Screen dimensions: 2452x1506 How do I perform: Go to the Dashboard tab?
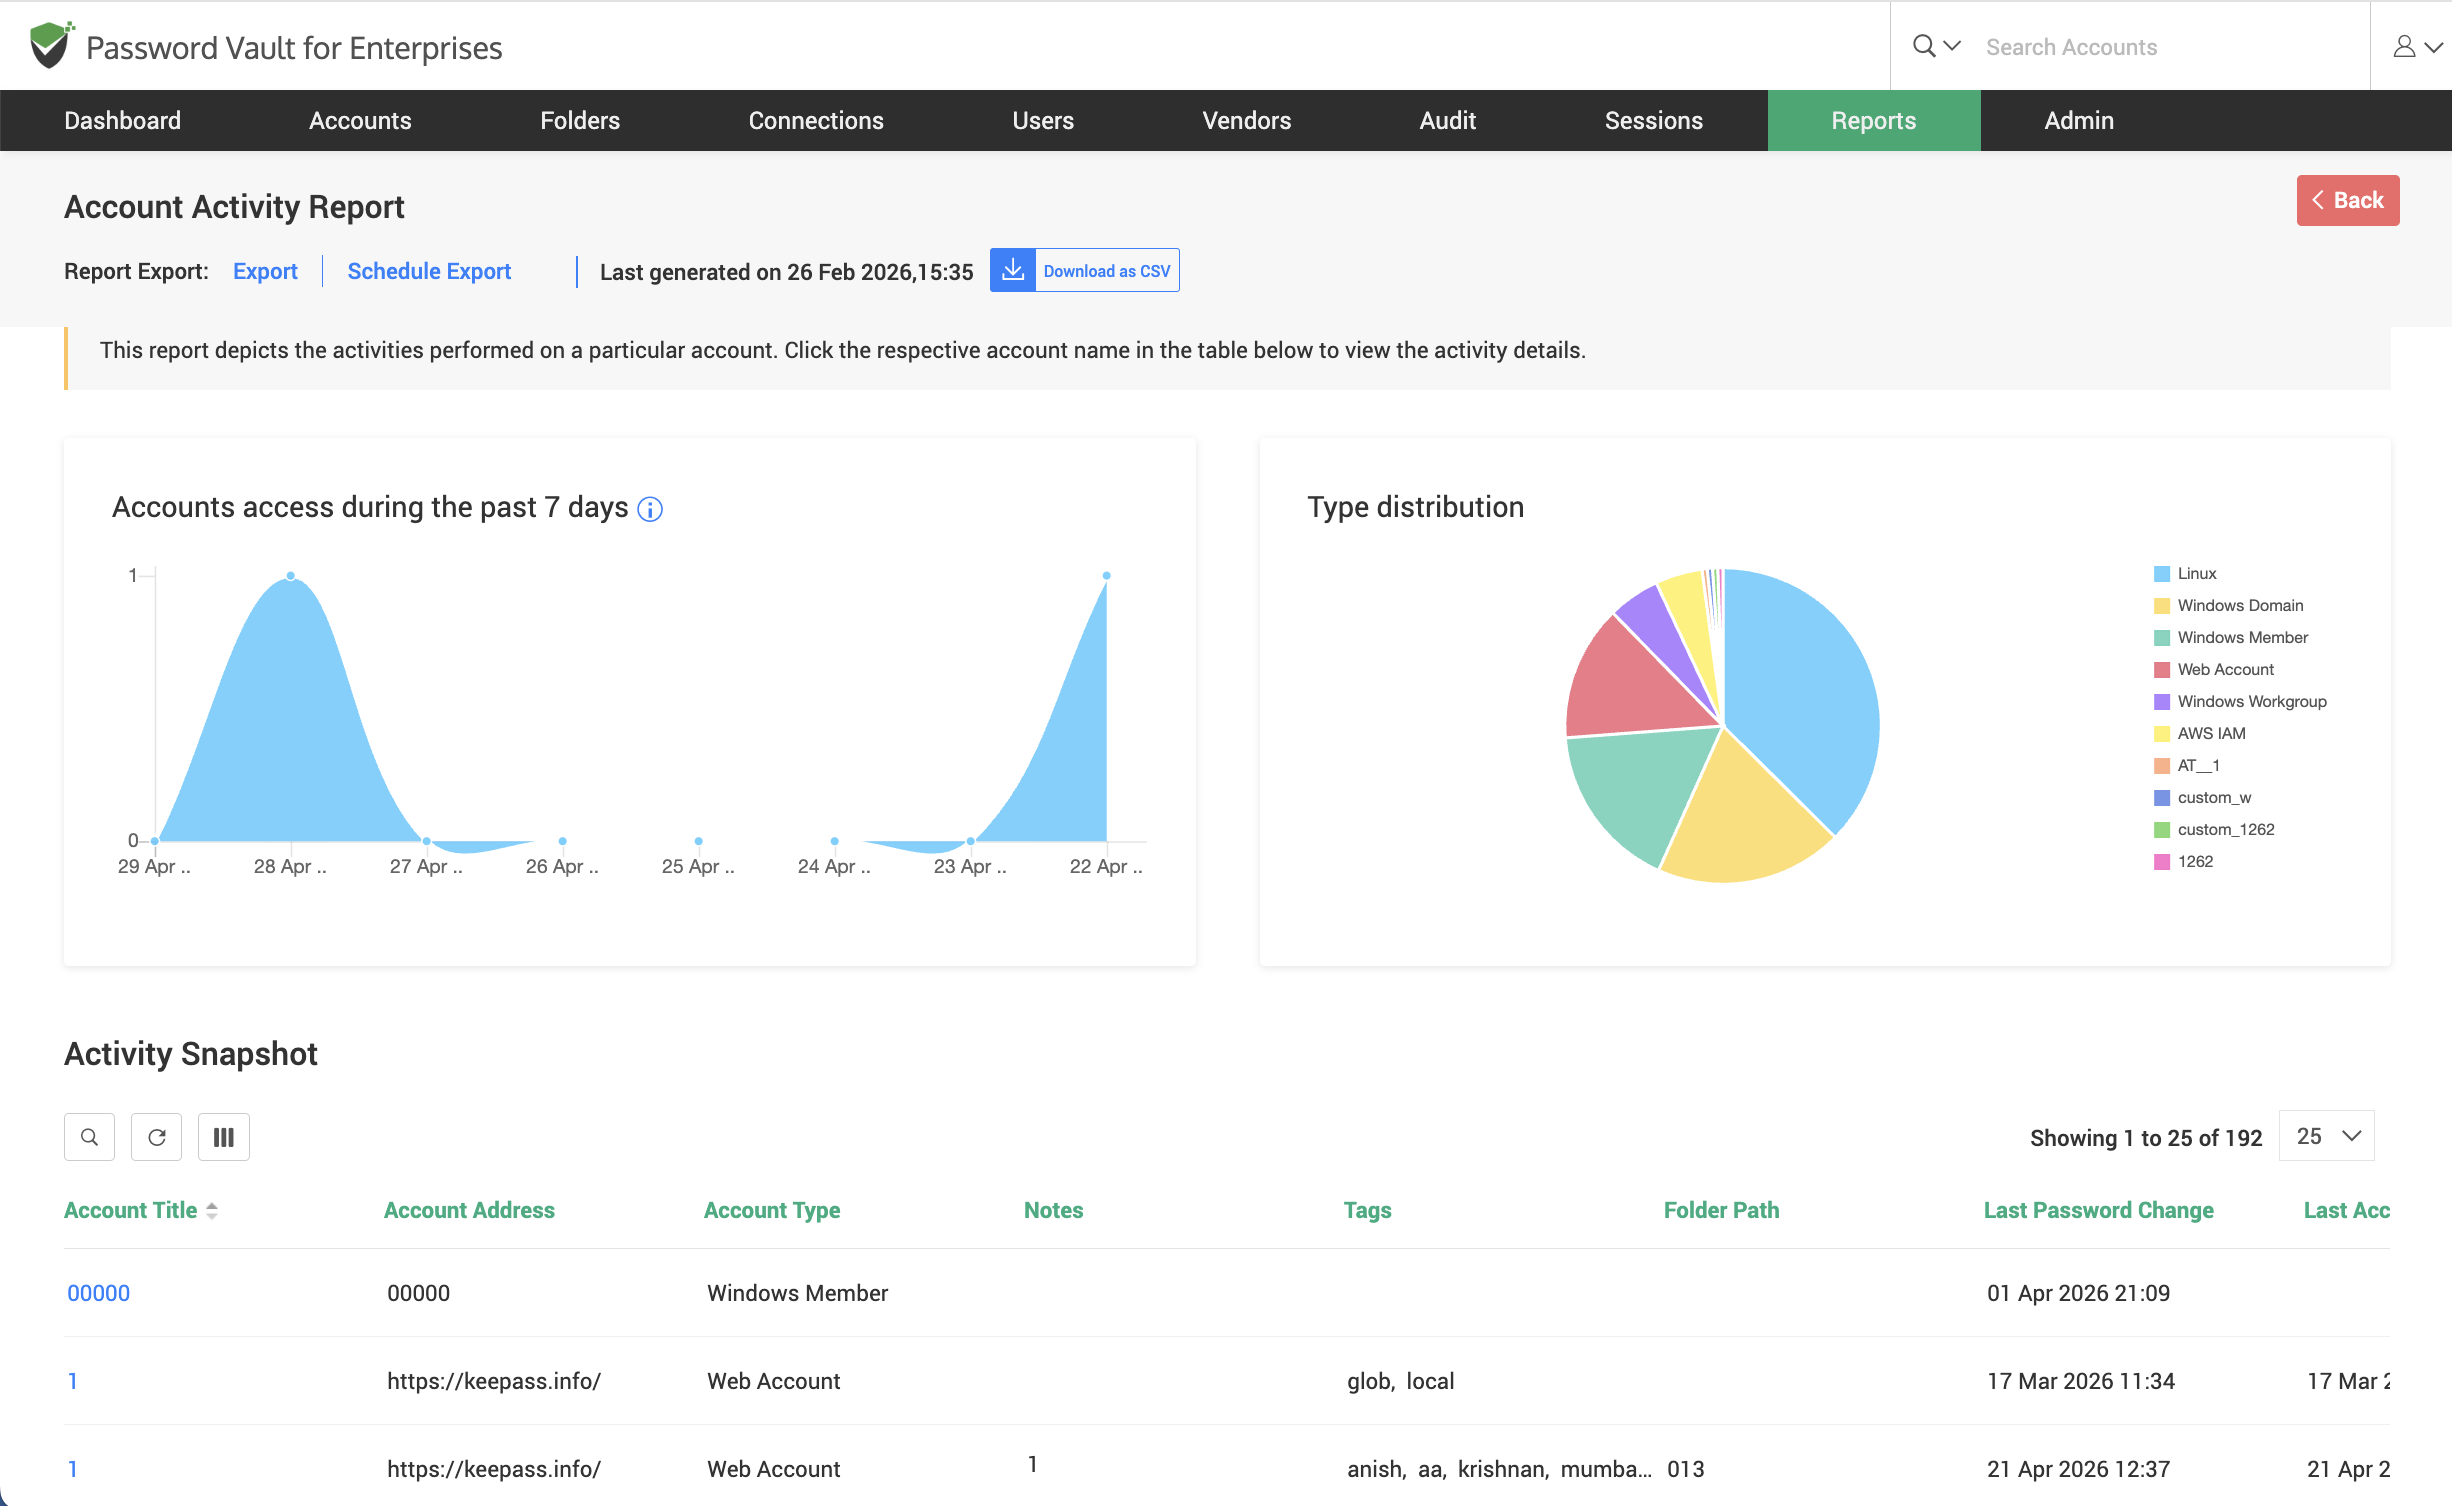click(x=122, y=120)
